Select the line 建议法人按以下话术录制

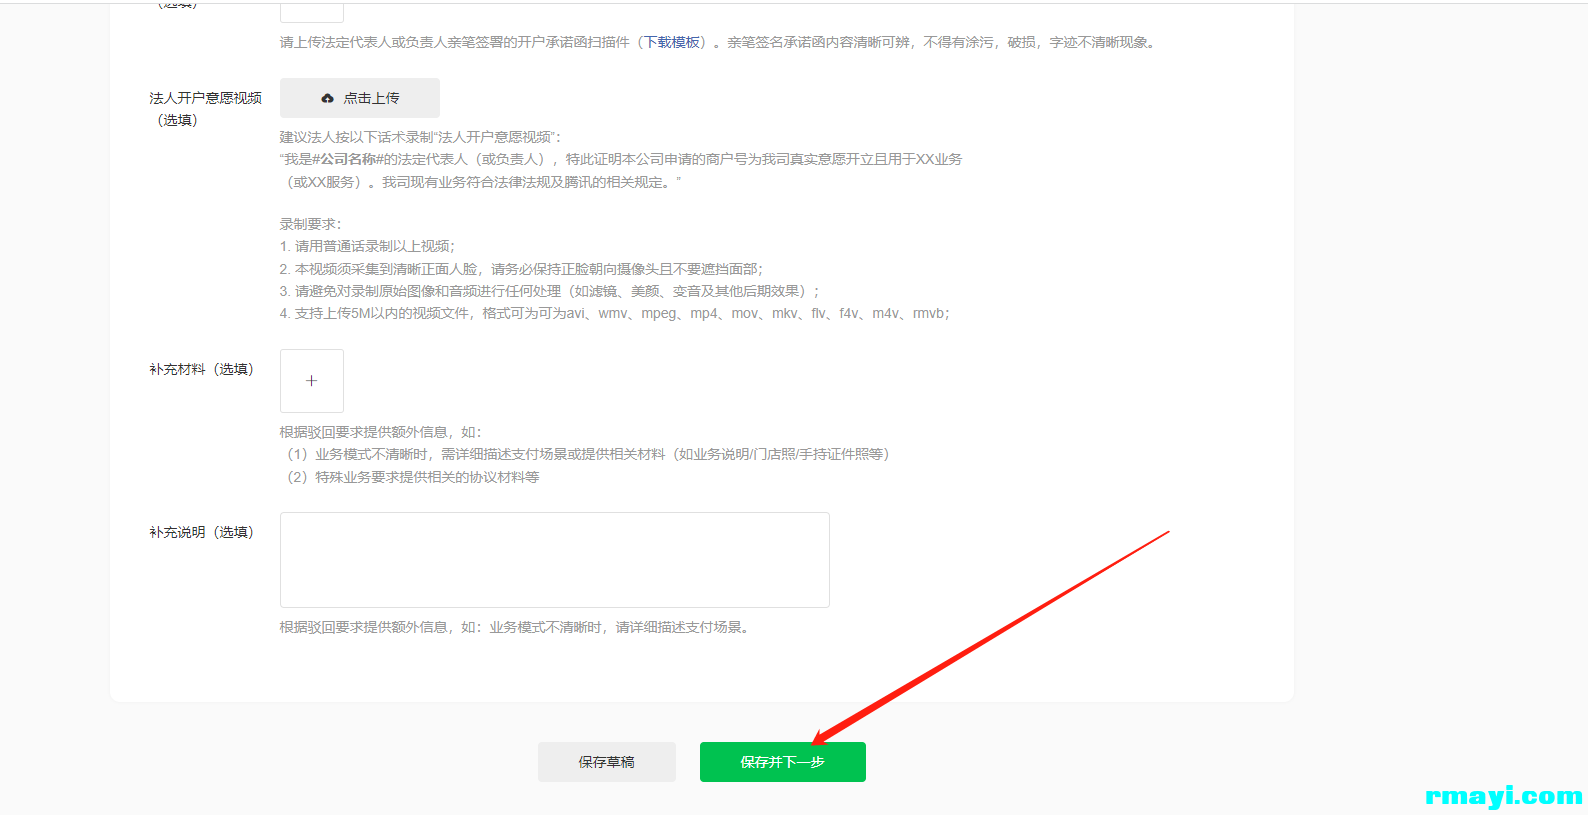click(420, 137)
